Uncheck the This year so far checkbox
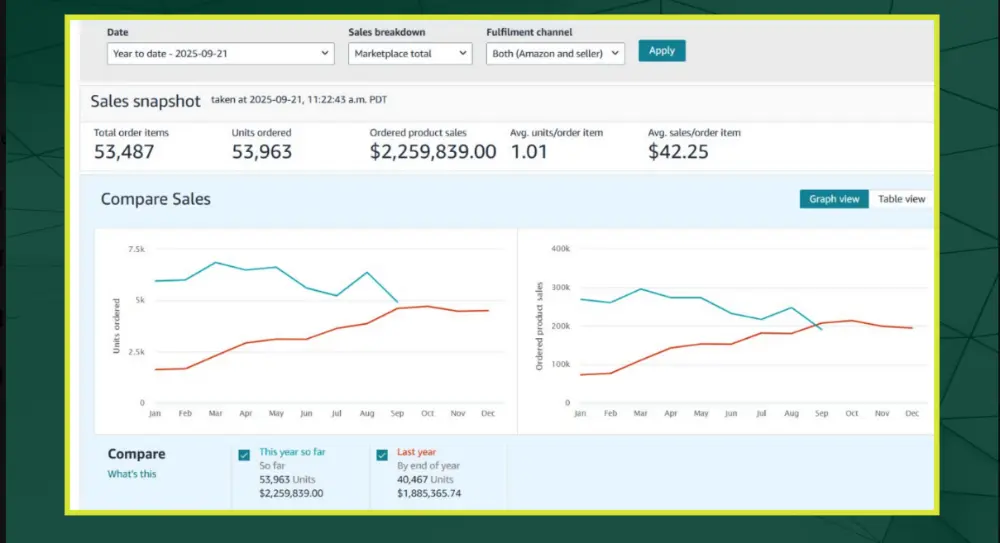This screenshot has height=543, width=1000. (x=244, y=455)
